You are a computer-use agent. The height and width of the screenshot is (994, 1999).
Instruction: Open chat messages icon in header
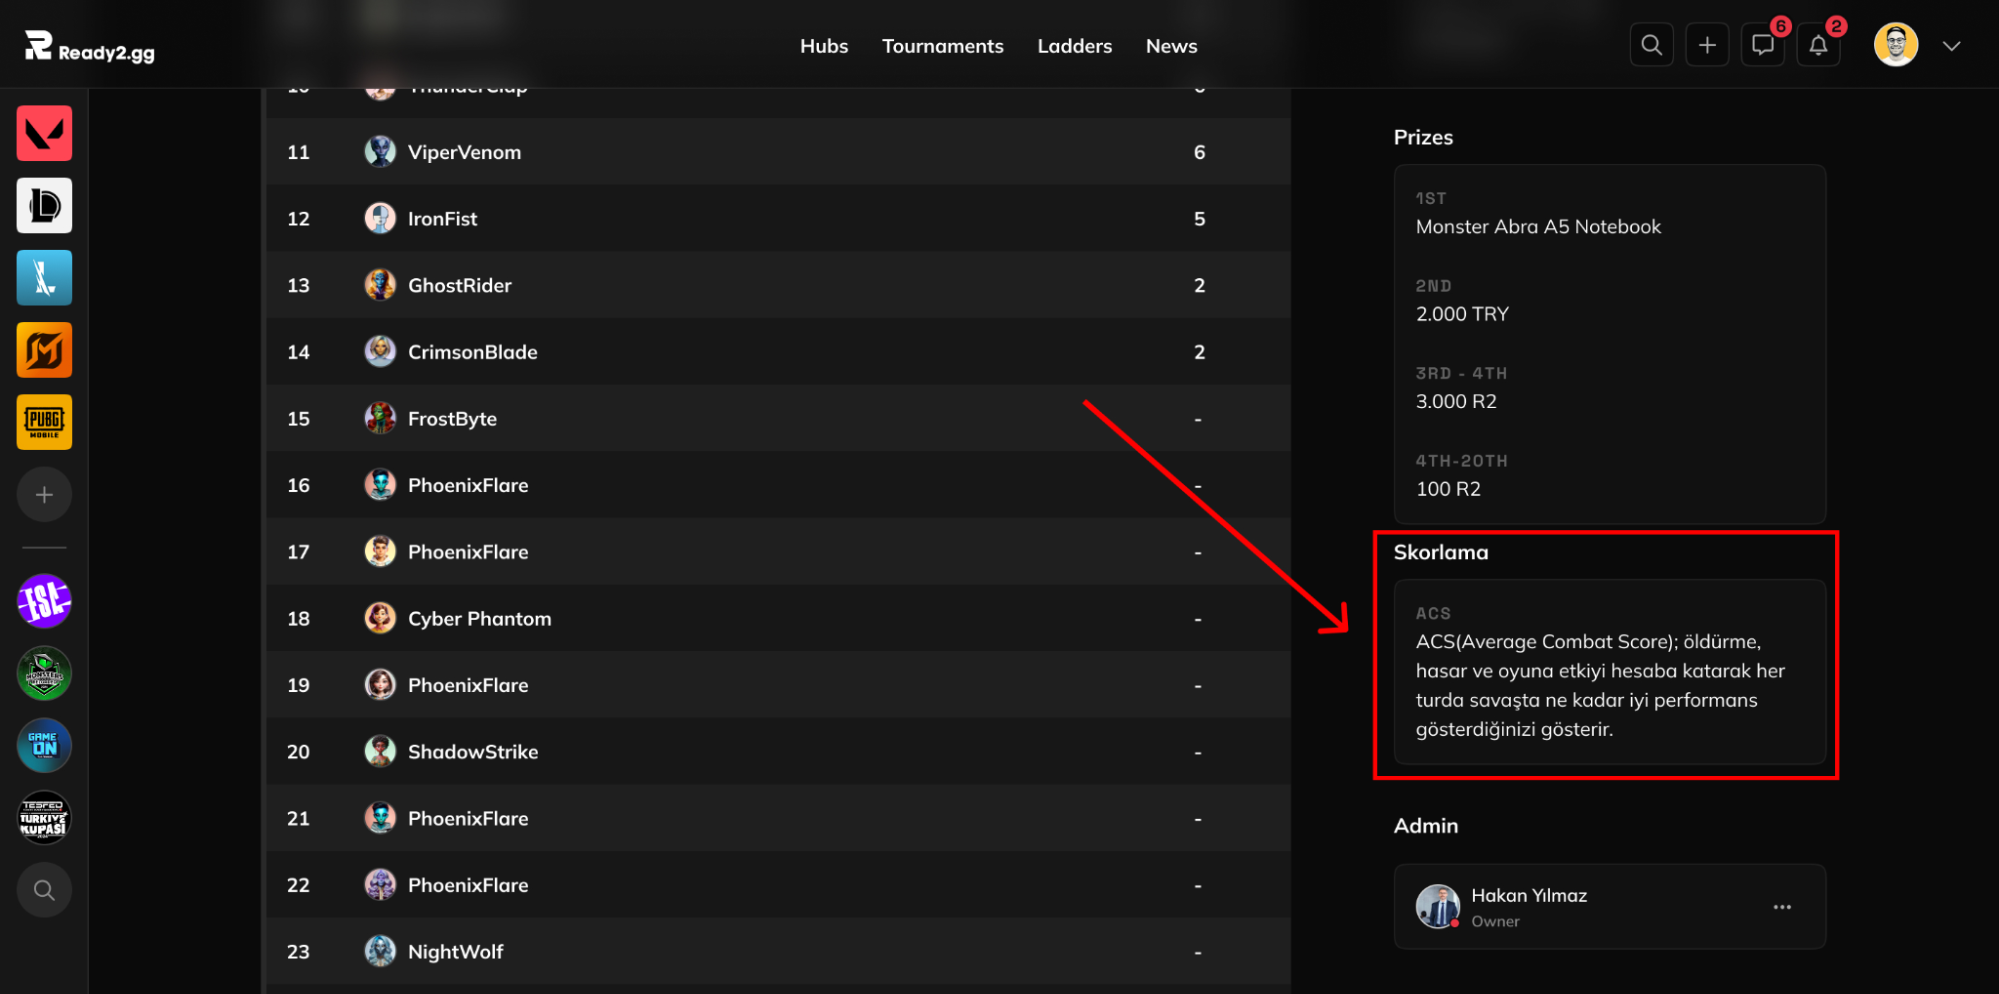pos(1762,45)
